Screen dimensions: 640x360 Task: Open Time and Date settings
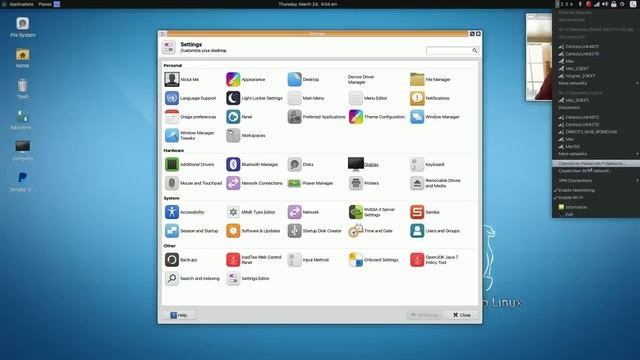(371, 231)
